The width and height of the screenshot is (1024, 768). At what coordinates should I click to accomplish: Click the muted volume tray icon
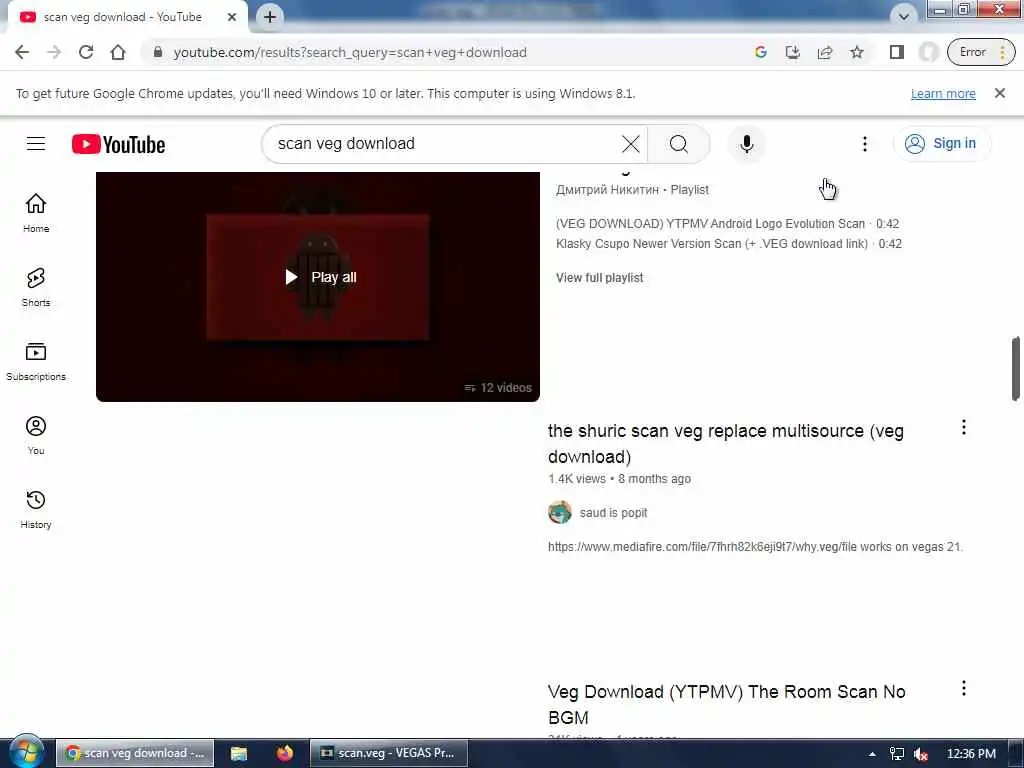click(921, 754)
